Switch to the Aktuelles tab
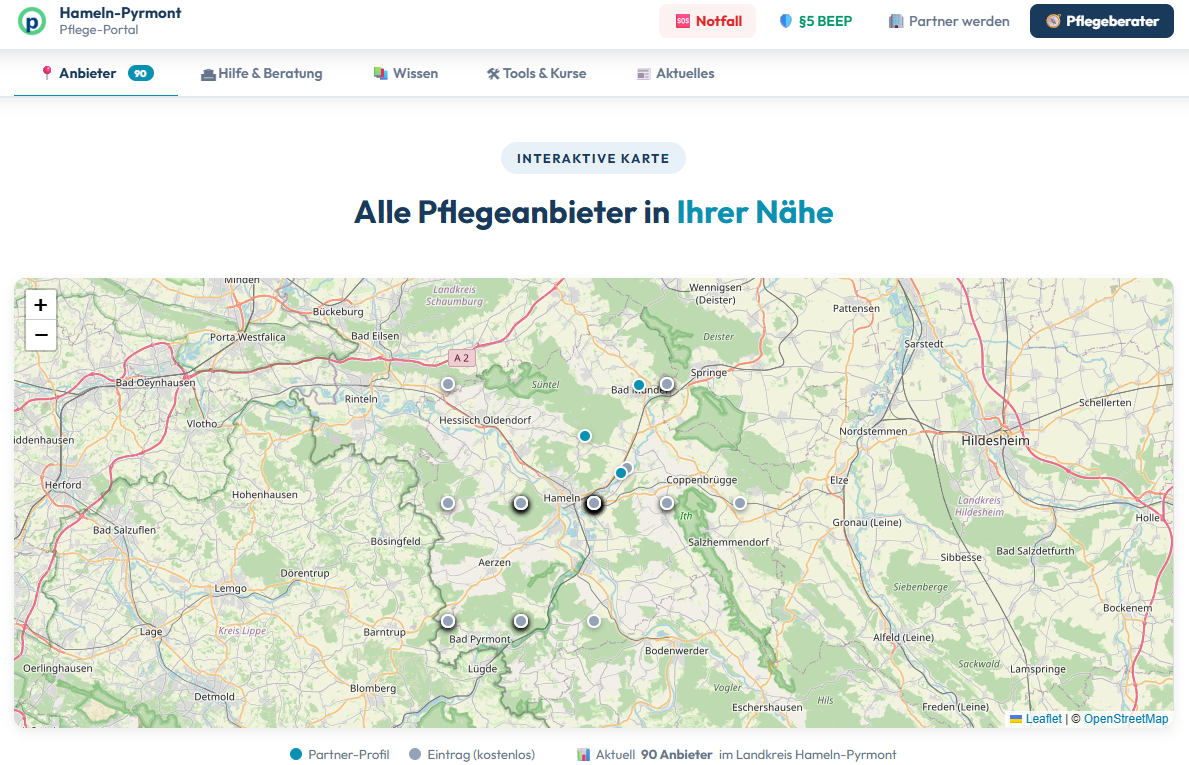Screen dimensions: 1189x765 point(684,73)
